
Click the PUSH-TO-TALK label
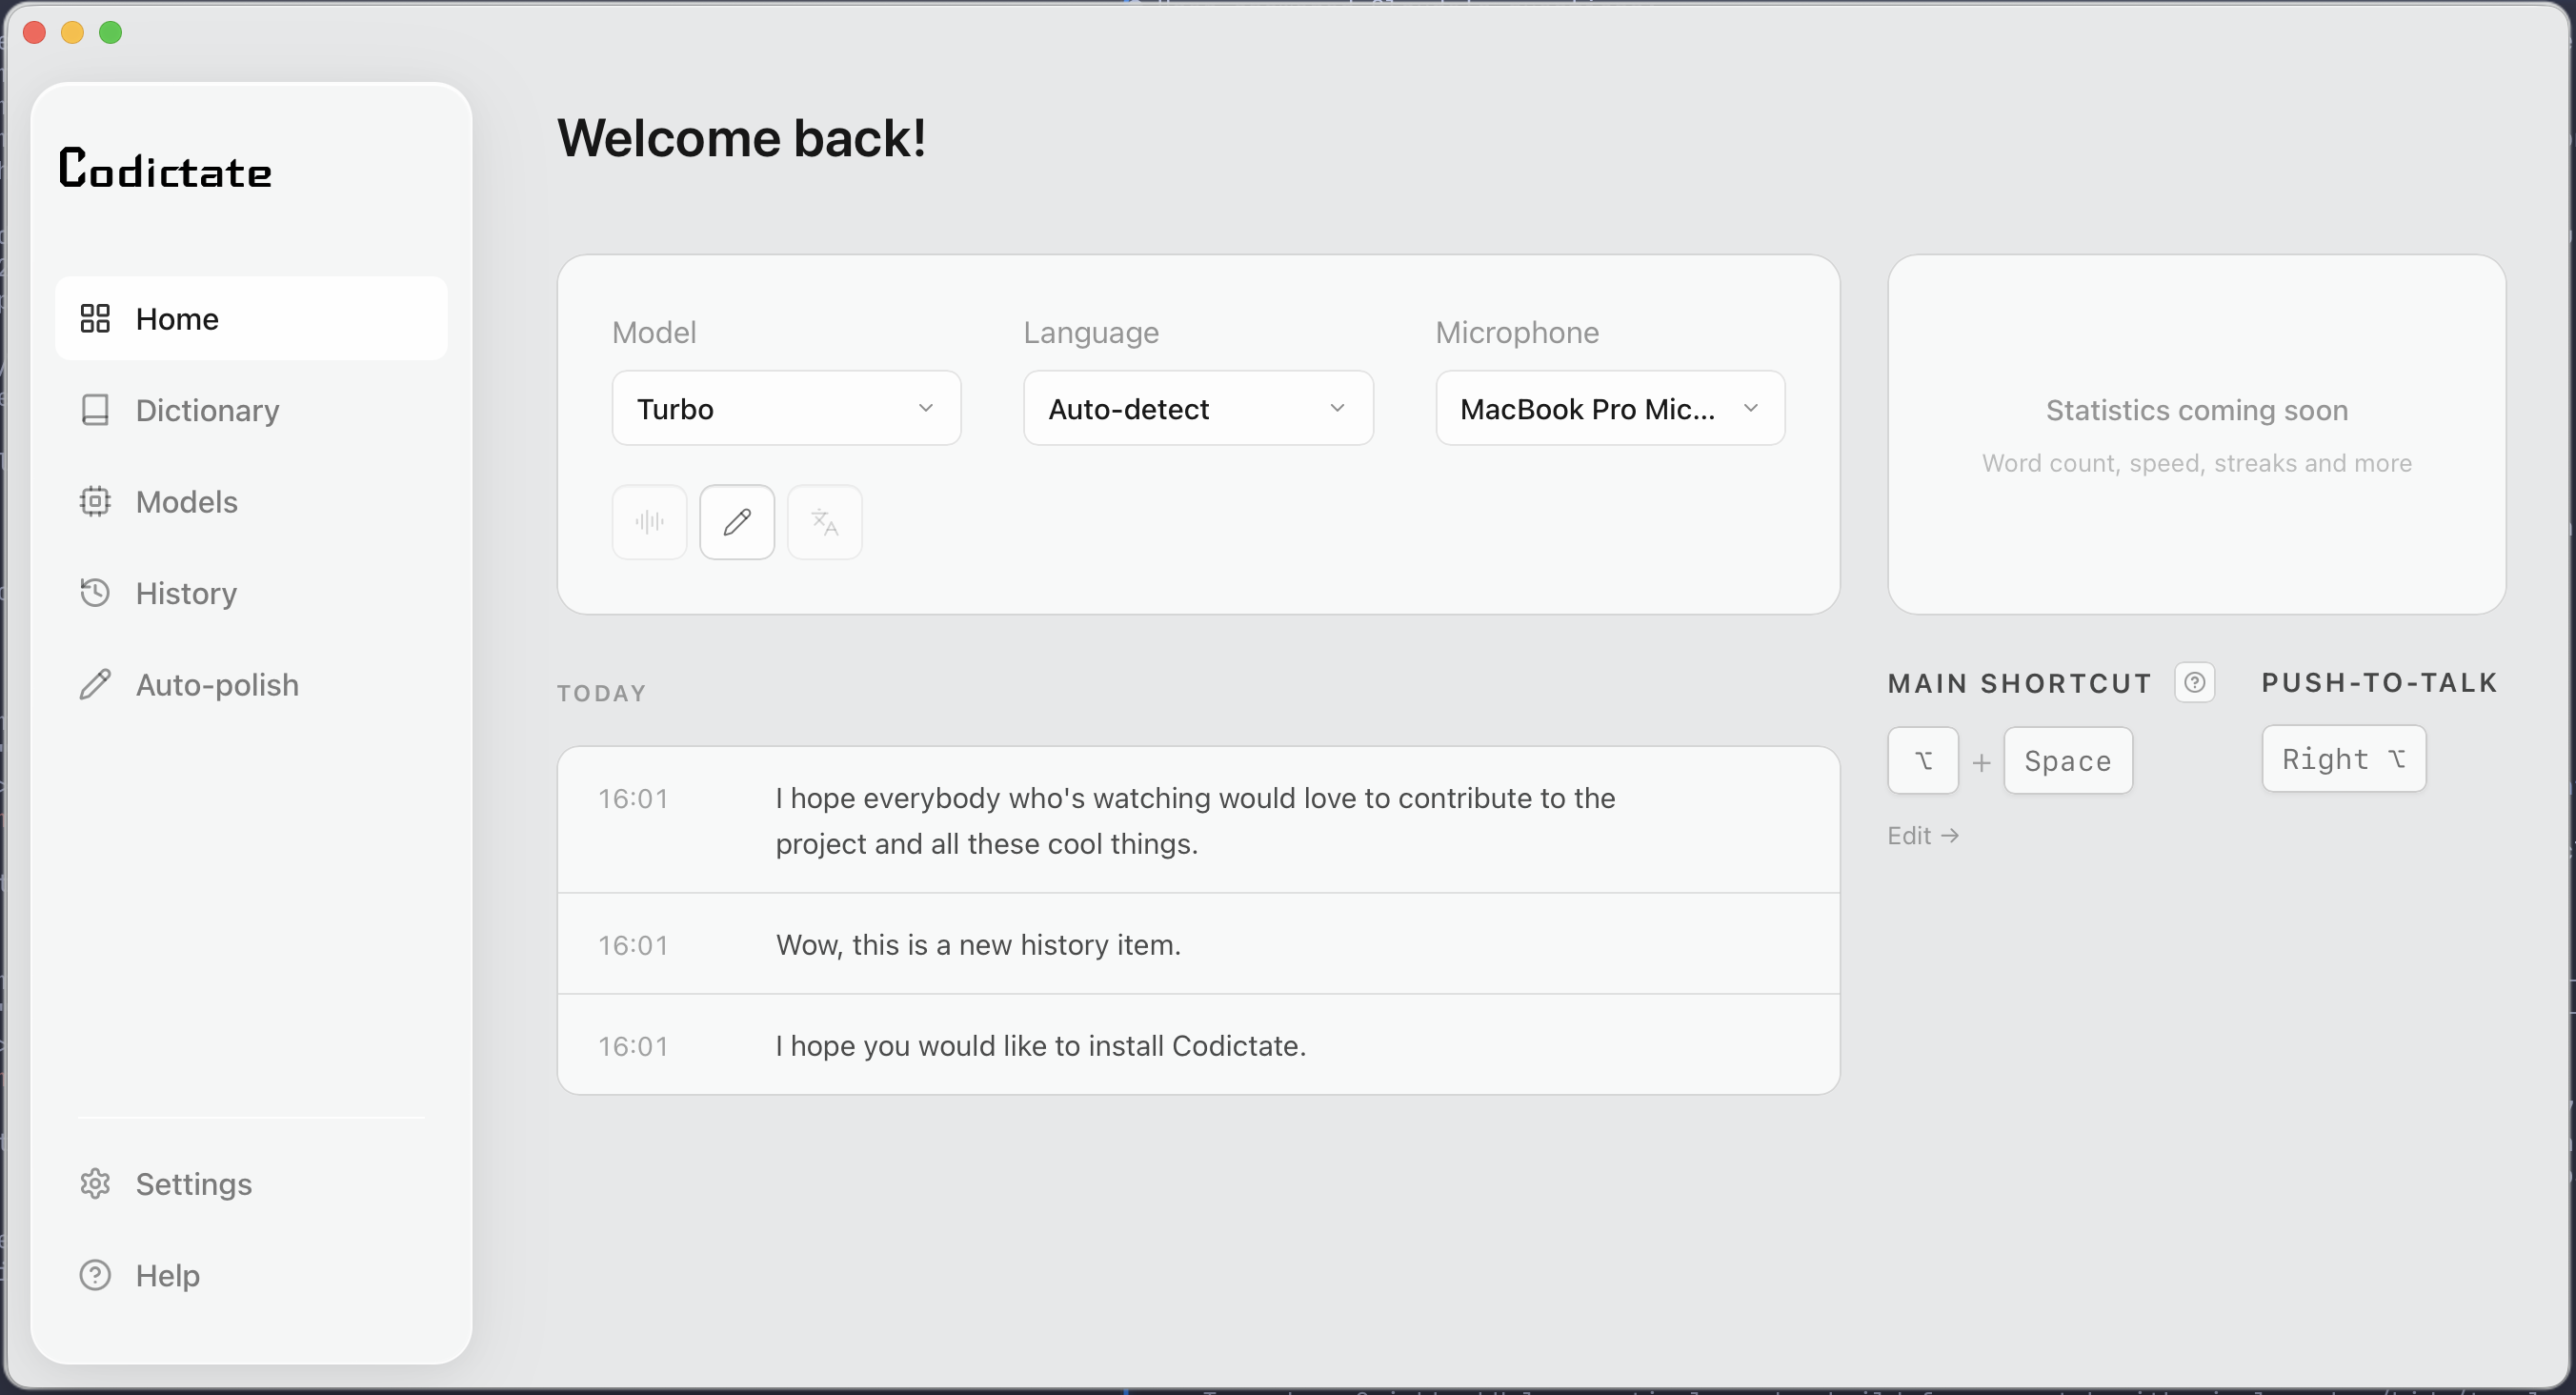click(x=2379, y=682)
